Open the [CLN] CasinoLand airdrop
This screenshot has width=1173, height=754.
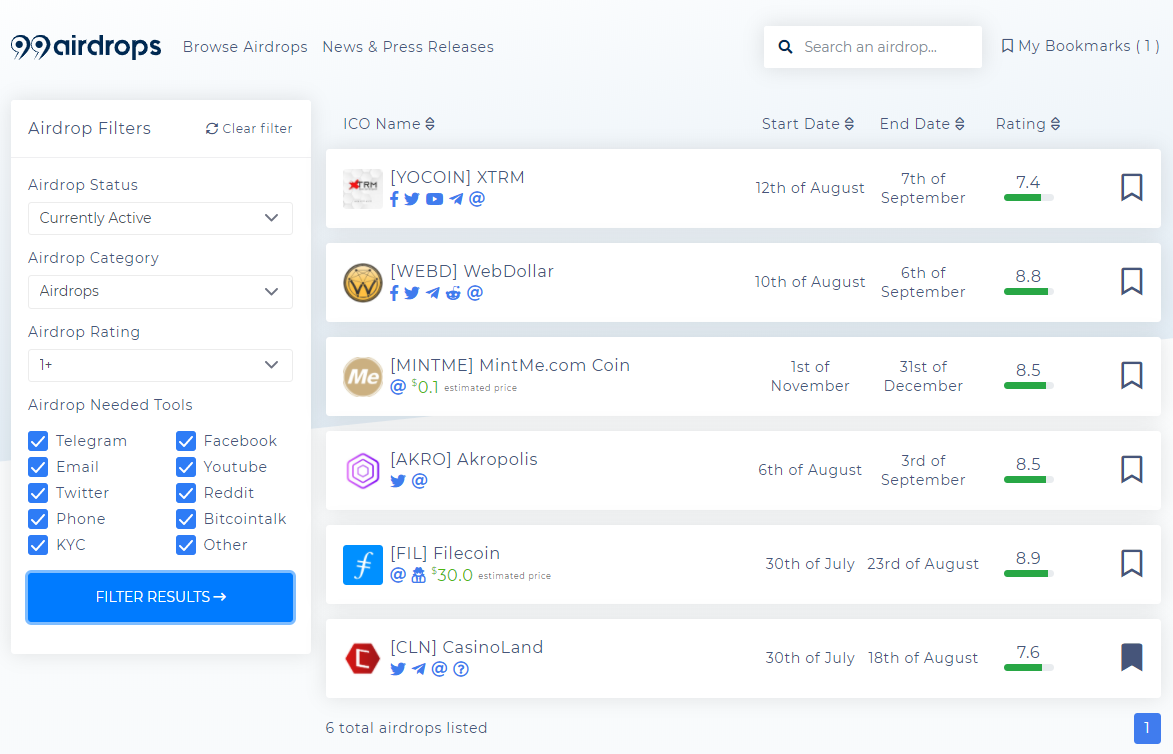coord(467,648)
